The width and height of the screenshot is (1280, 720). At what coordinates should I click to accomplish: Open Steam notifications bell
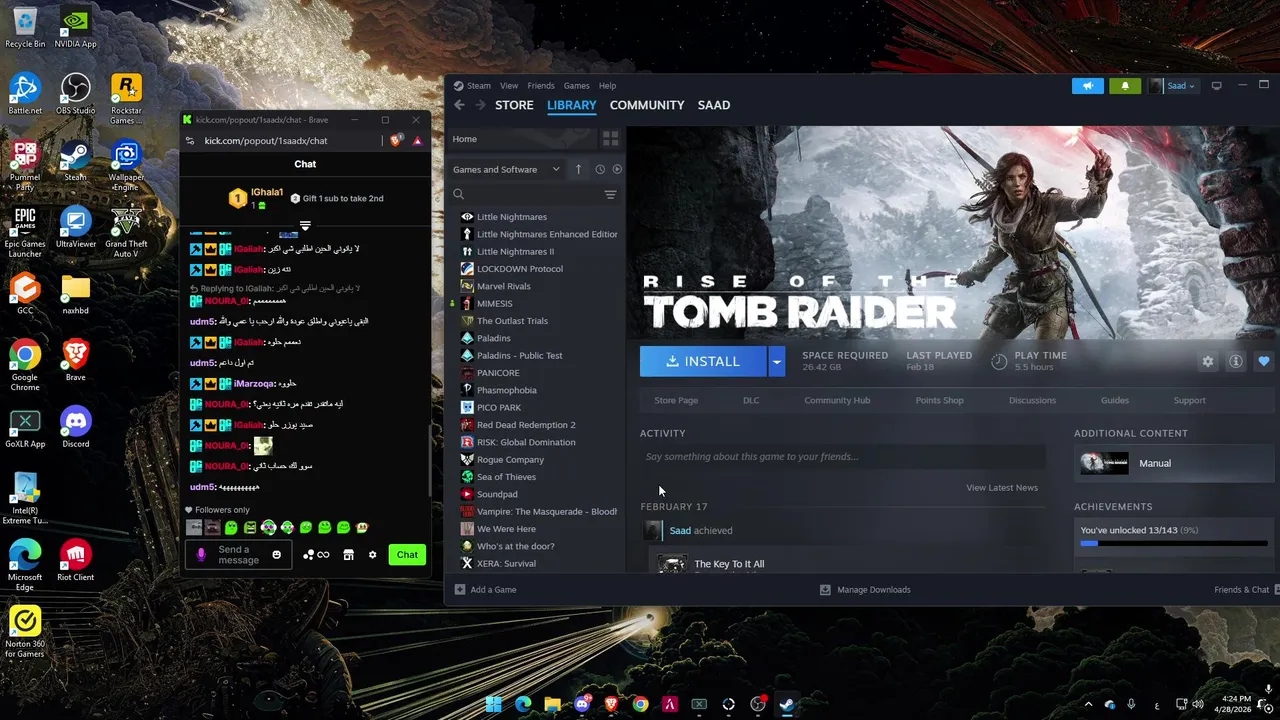click(x=1125, y=86)
